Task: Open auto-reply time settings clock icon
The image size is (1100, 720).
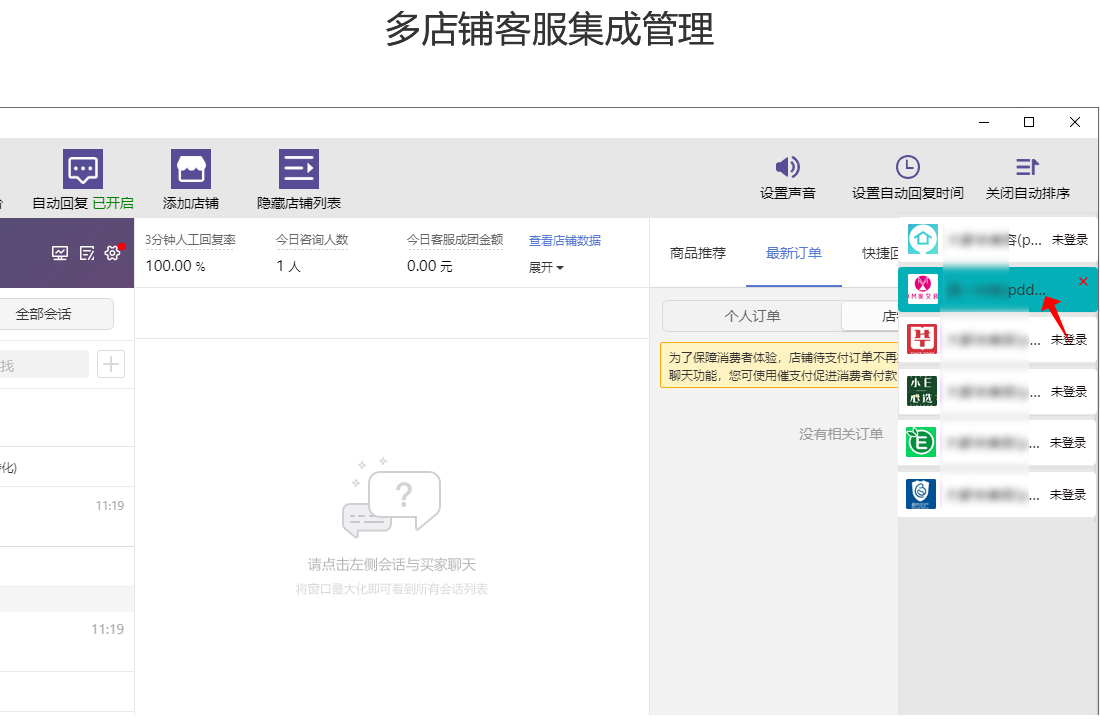Action: pos(907,168)
